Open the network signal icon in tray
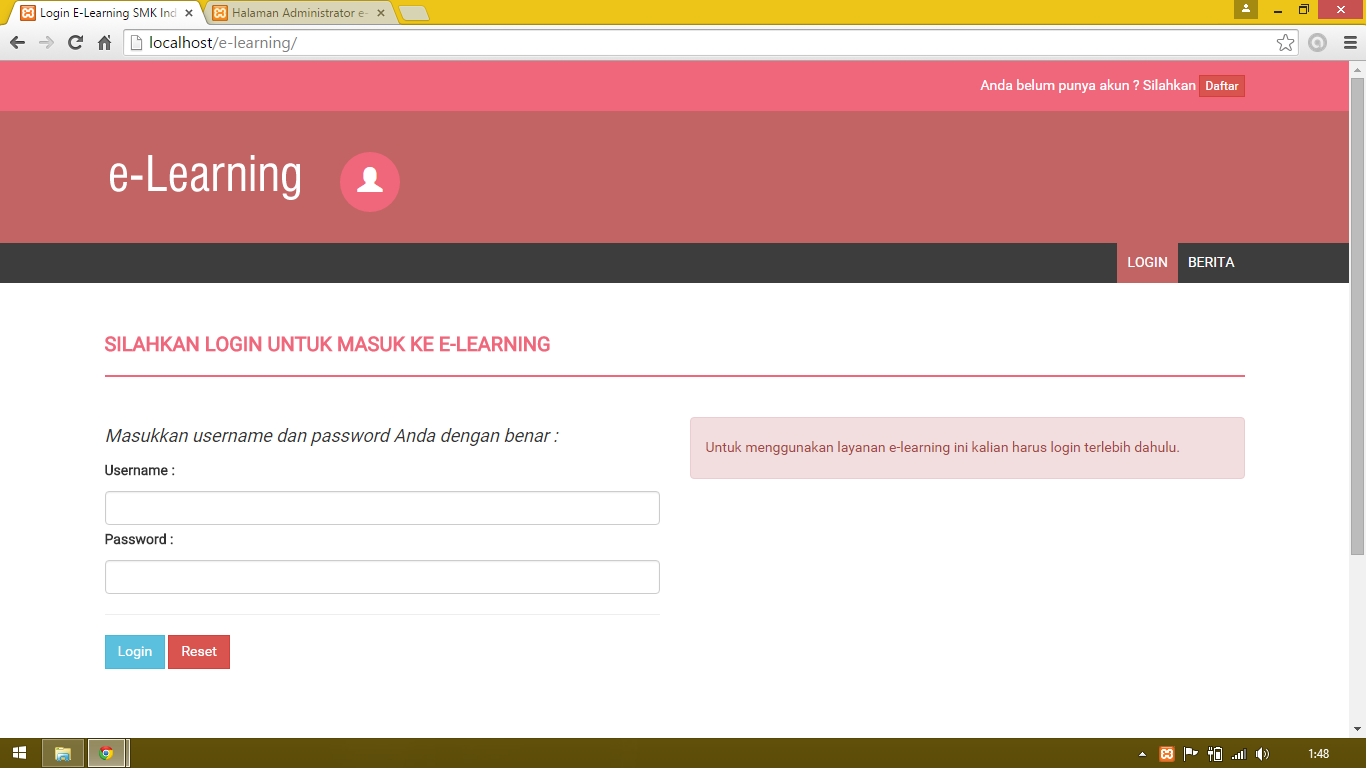The width and height of the screenshot is (1366, 768). [1239, 754]
